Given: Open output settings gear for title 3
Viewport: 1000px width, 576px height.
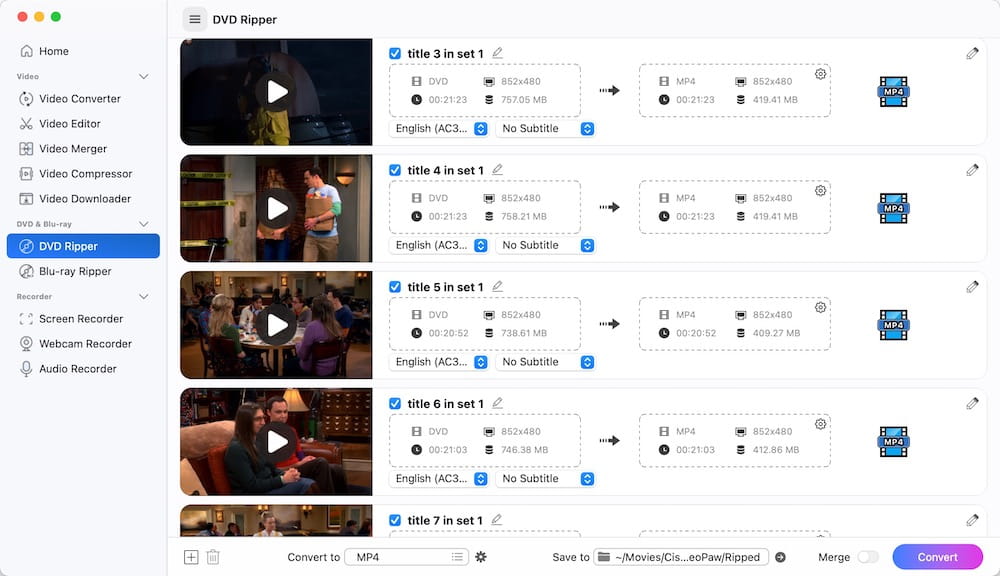Looking at the screenshot, I should (x=820, y=74).
